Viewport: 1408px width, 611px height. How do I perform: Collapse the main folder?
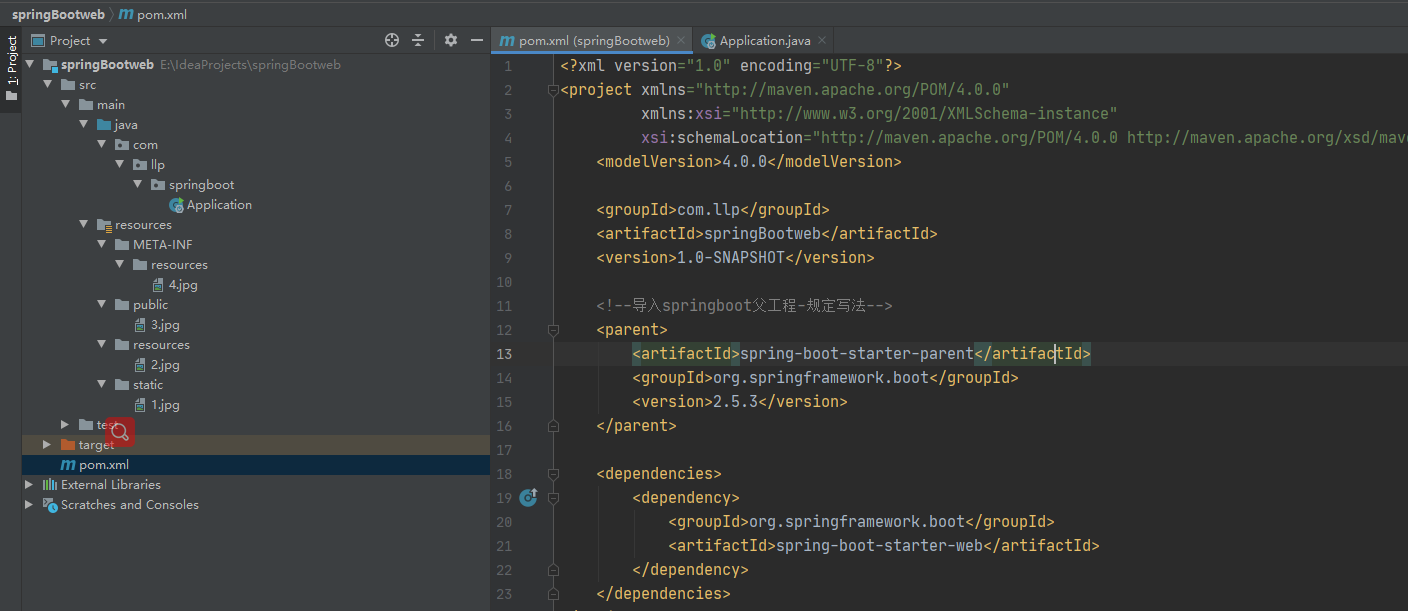click(66, 104)
